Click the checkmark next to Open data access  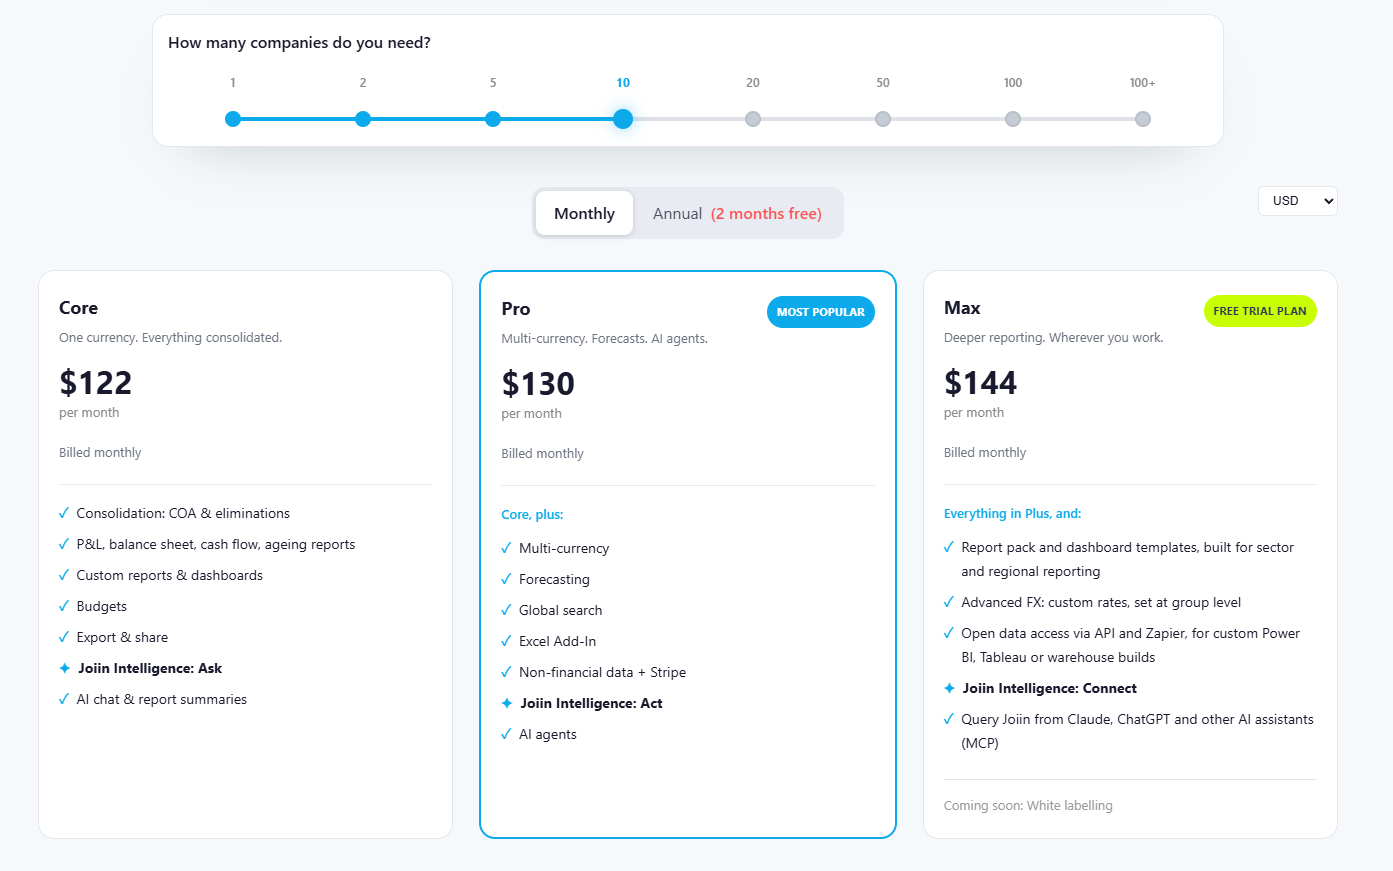tap(949, 633)
